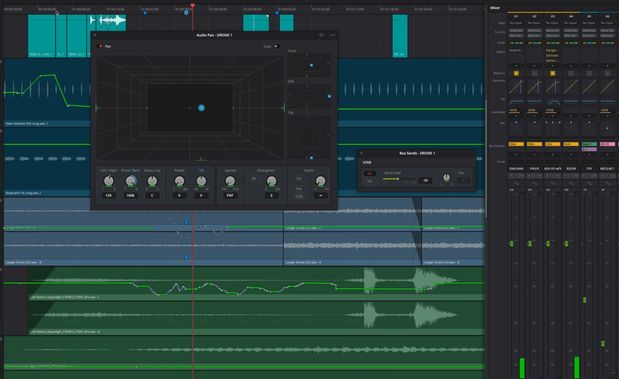The height and width of the screenshot is (379, 619).
Task: Adjust the Front/Back pan knob
Action: [x=131, y=181]
